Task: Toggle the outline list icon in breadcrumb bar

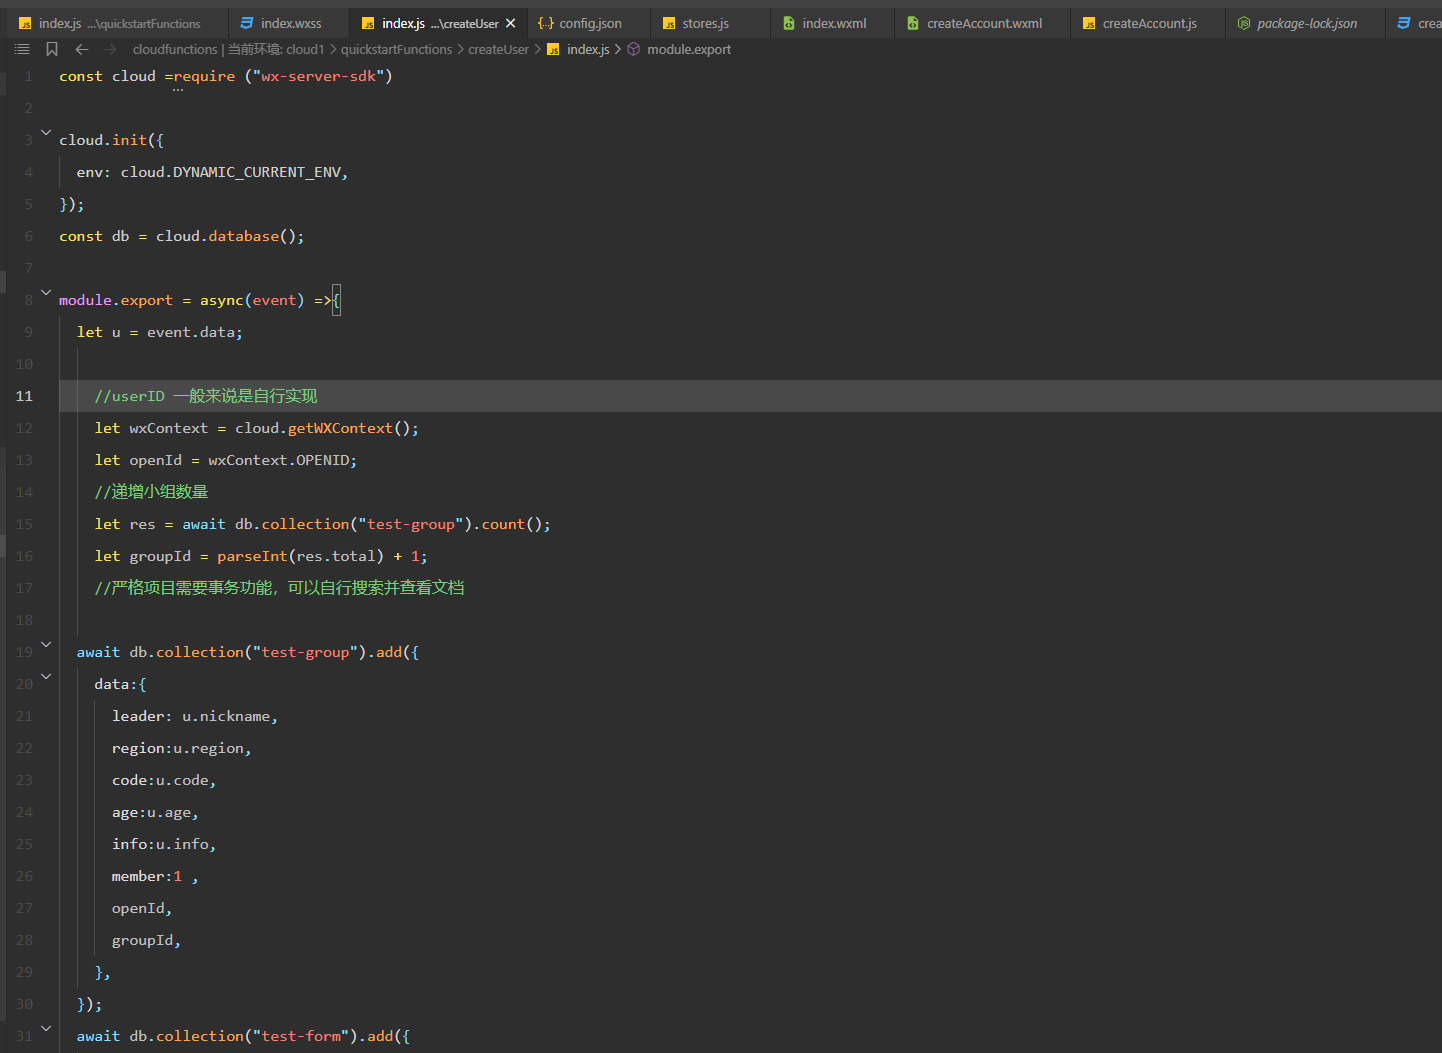Action: [22, 49]
